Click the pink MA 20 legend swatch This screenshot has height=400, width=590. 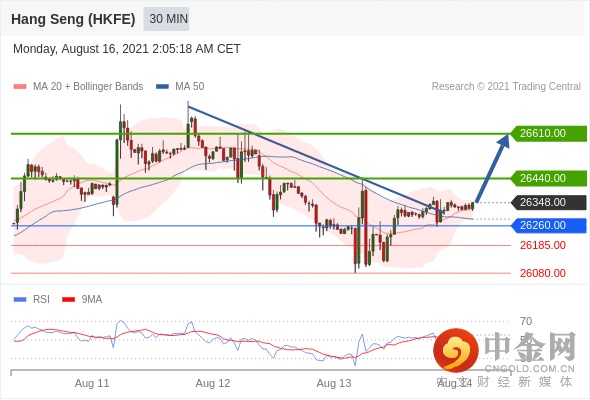[20, 87]
